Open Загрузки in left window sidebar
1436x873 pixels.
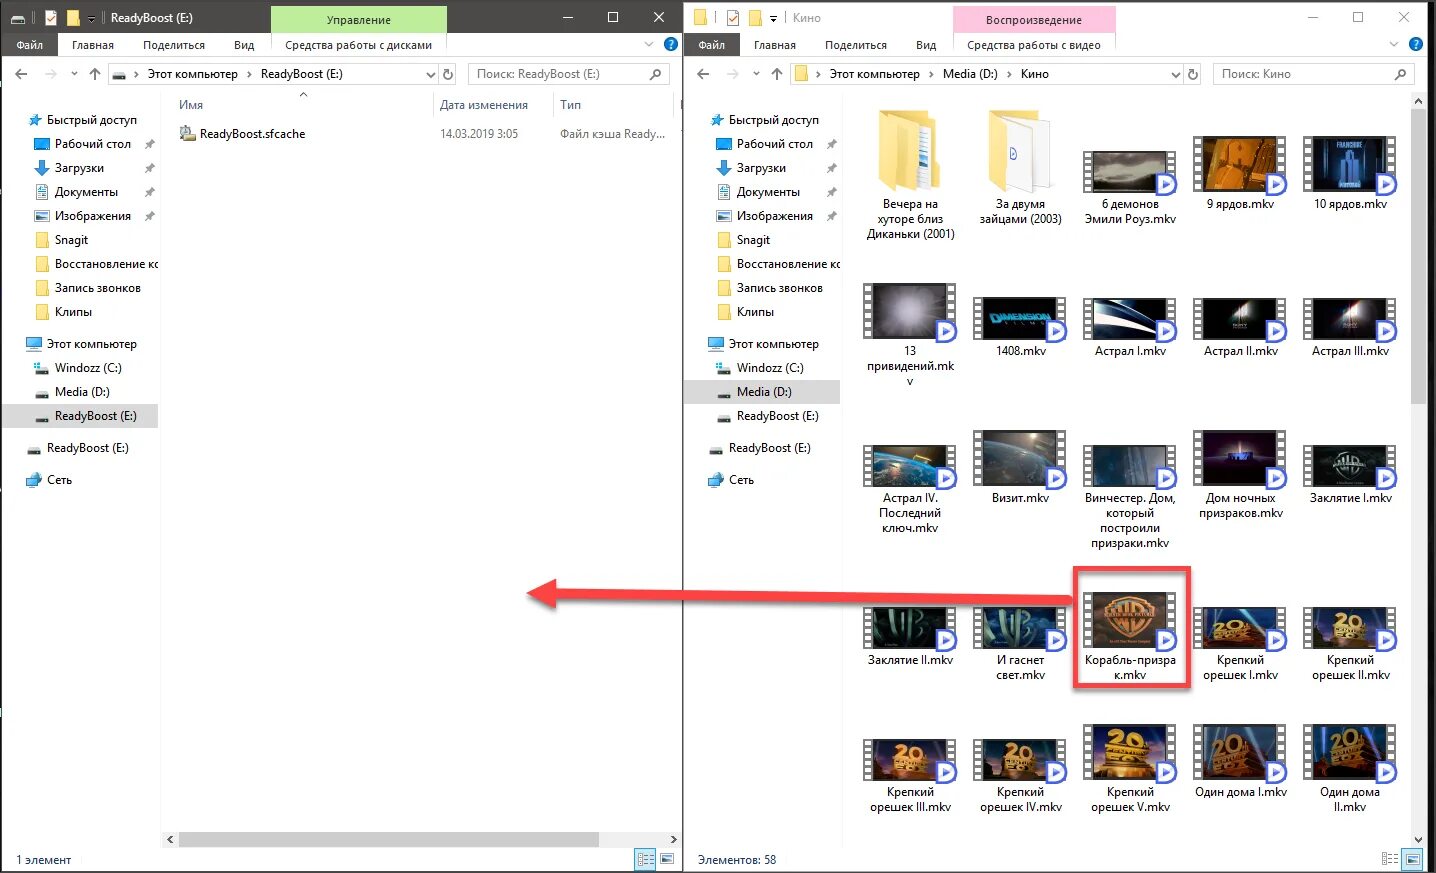[x=79, y=168]
